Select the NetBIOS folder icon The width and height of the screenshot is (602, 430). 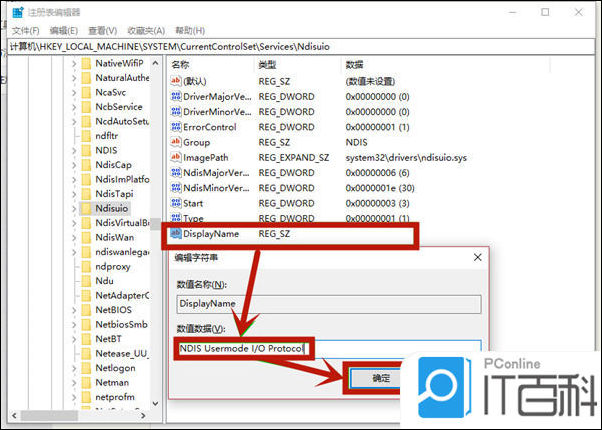tap(86, 310)
